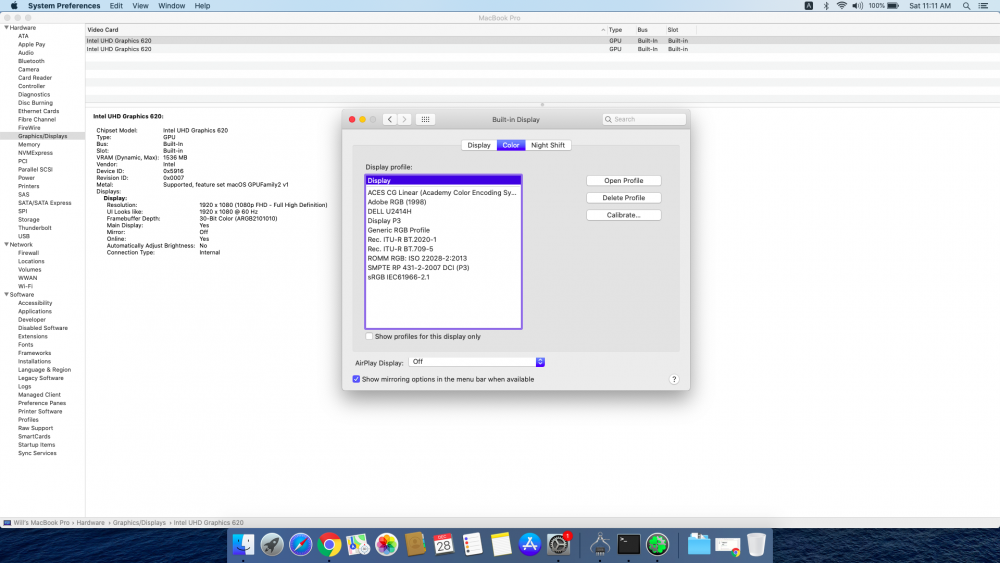1000x563 pixels.
Task: Click the Calibrate... button
Action: [623, 215]
